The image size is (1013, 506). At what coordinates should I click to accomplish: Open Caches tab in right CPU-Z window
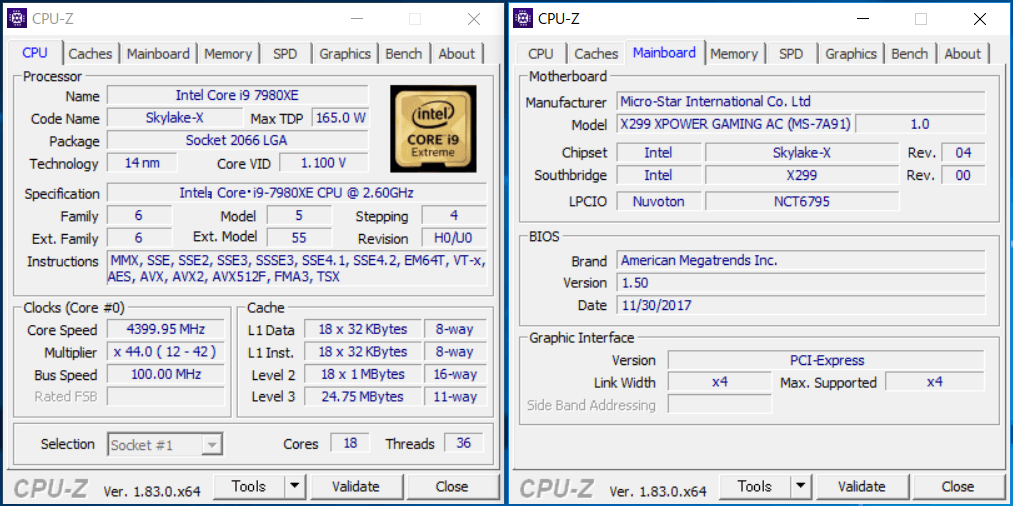596,54
